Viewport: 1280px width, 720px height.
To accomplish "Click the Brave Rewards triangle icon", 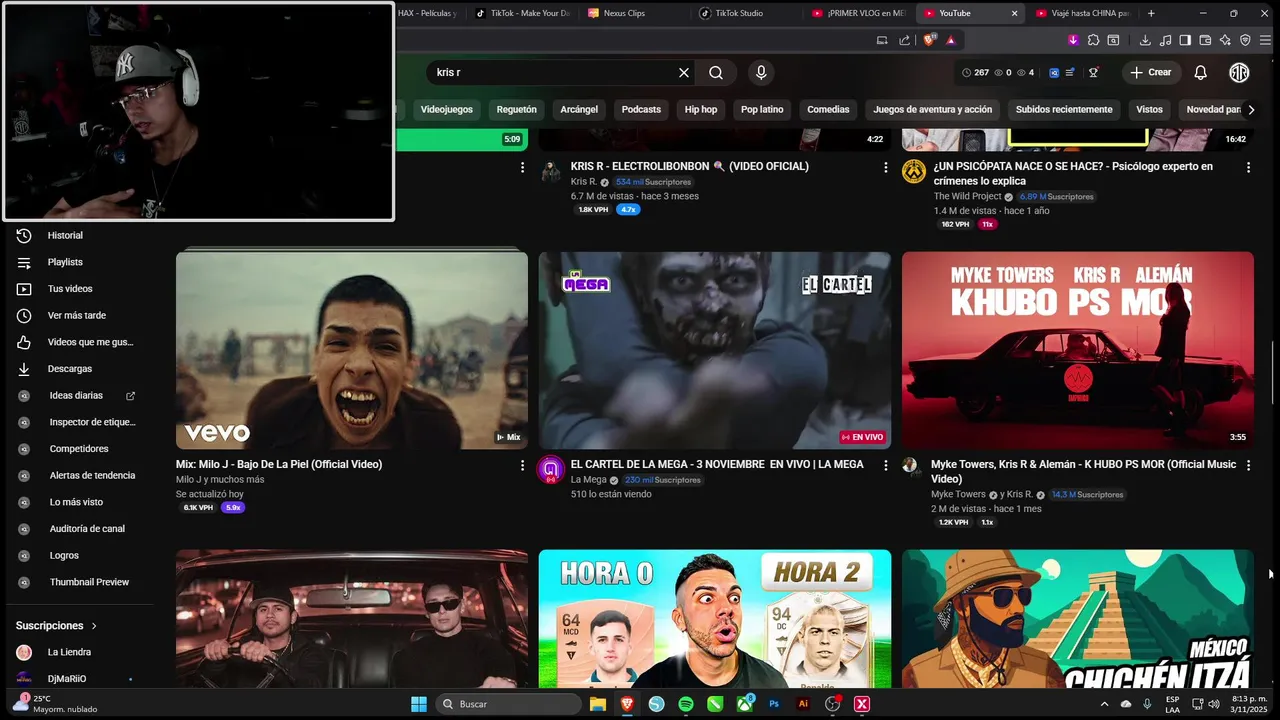I will click(x=950, y=40).
